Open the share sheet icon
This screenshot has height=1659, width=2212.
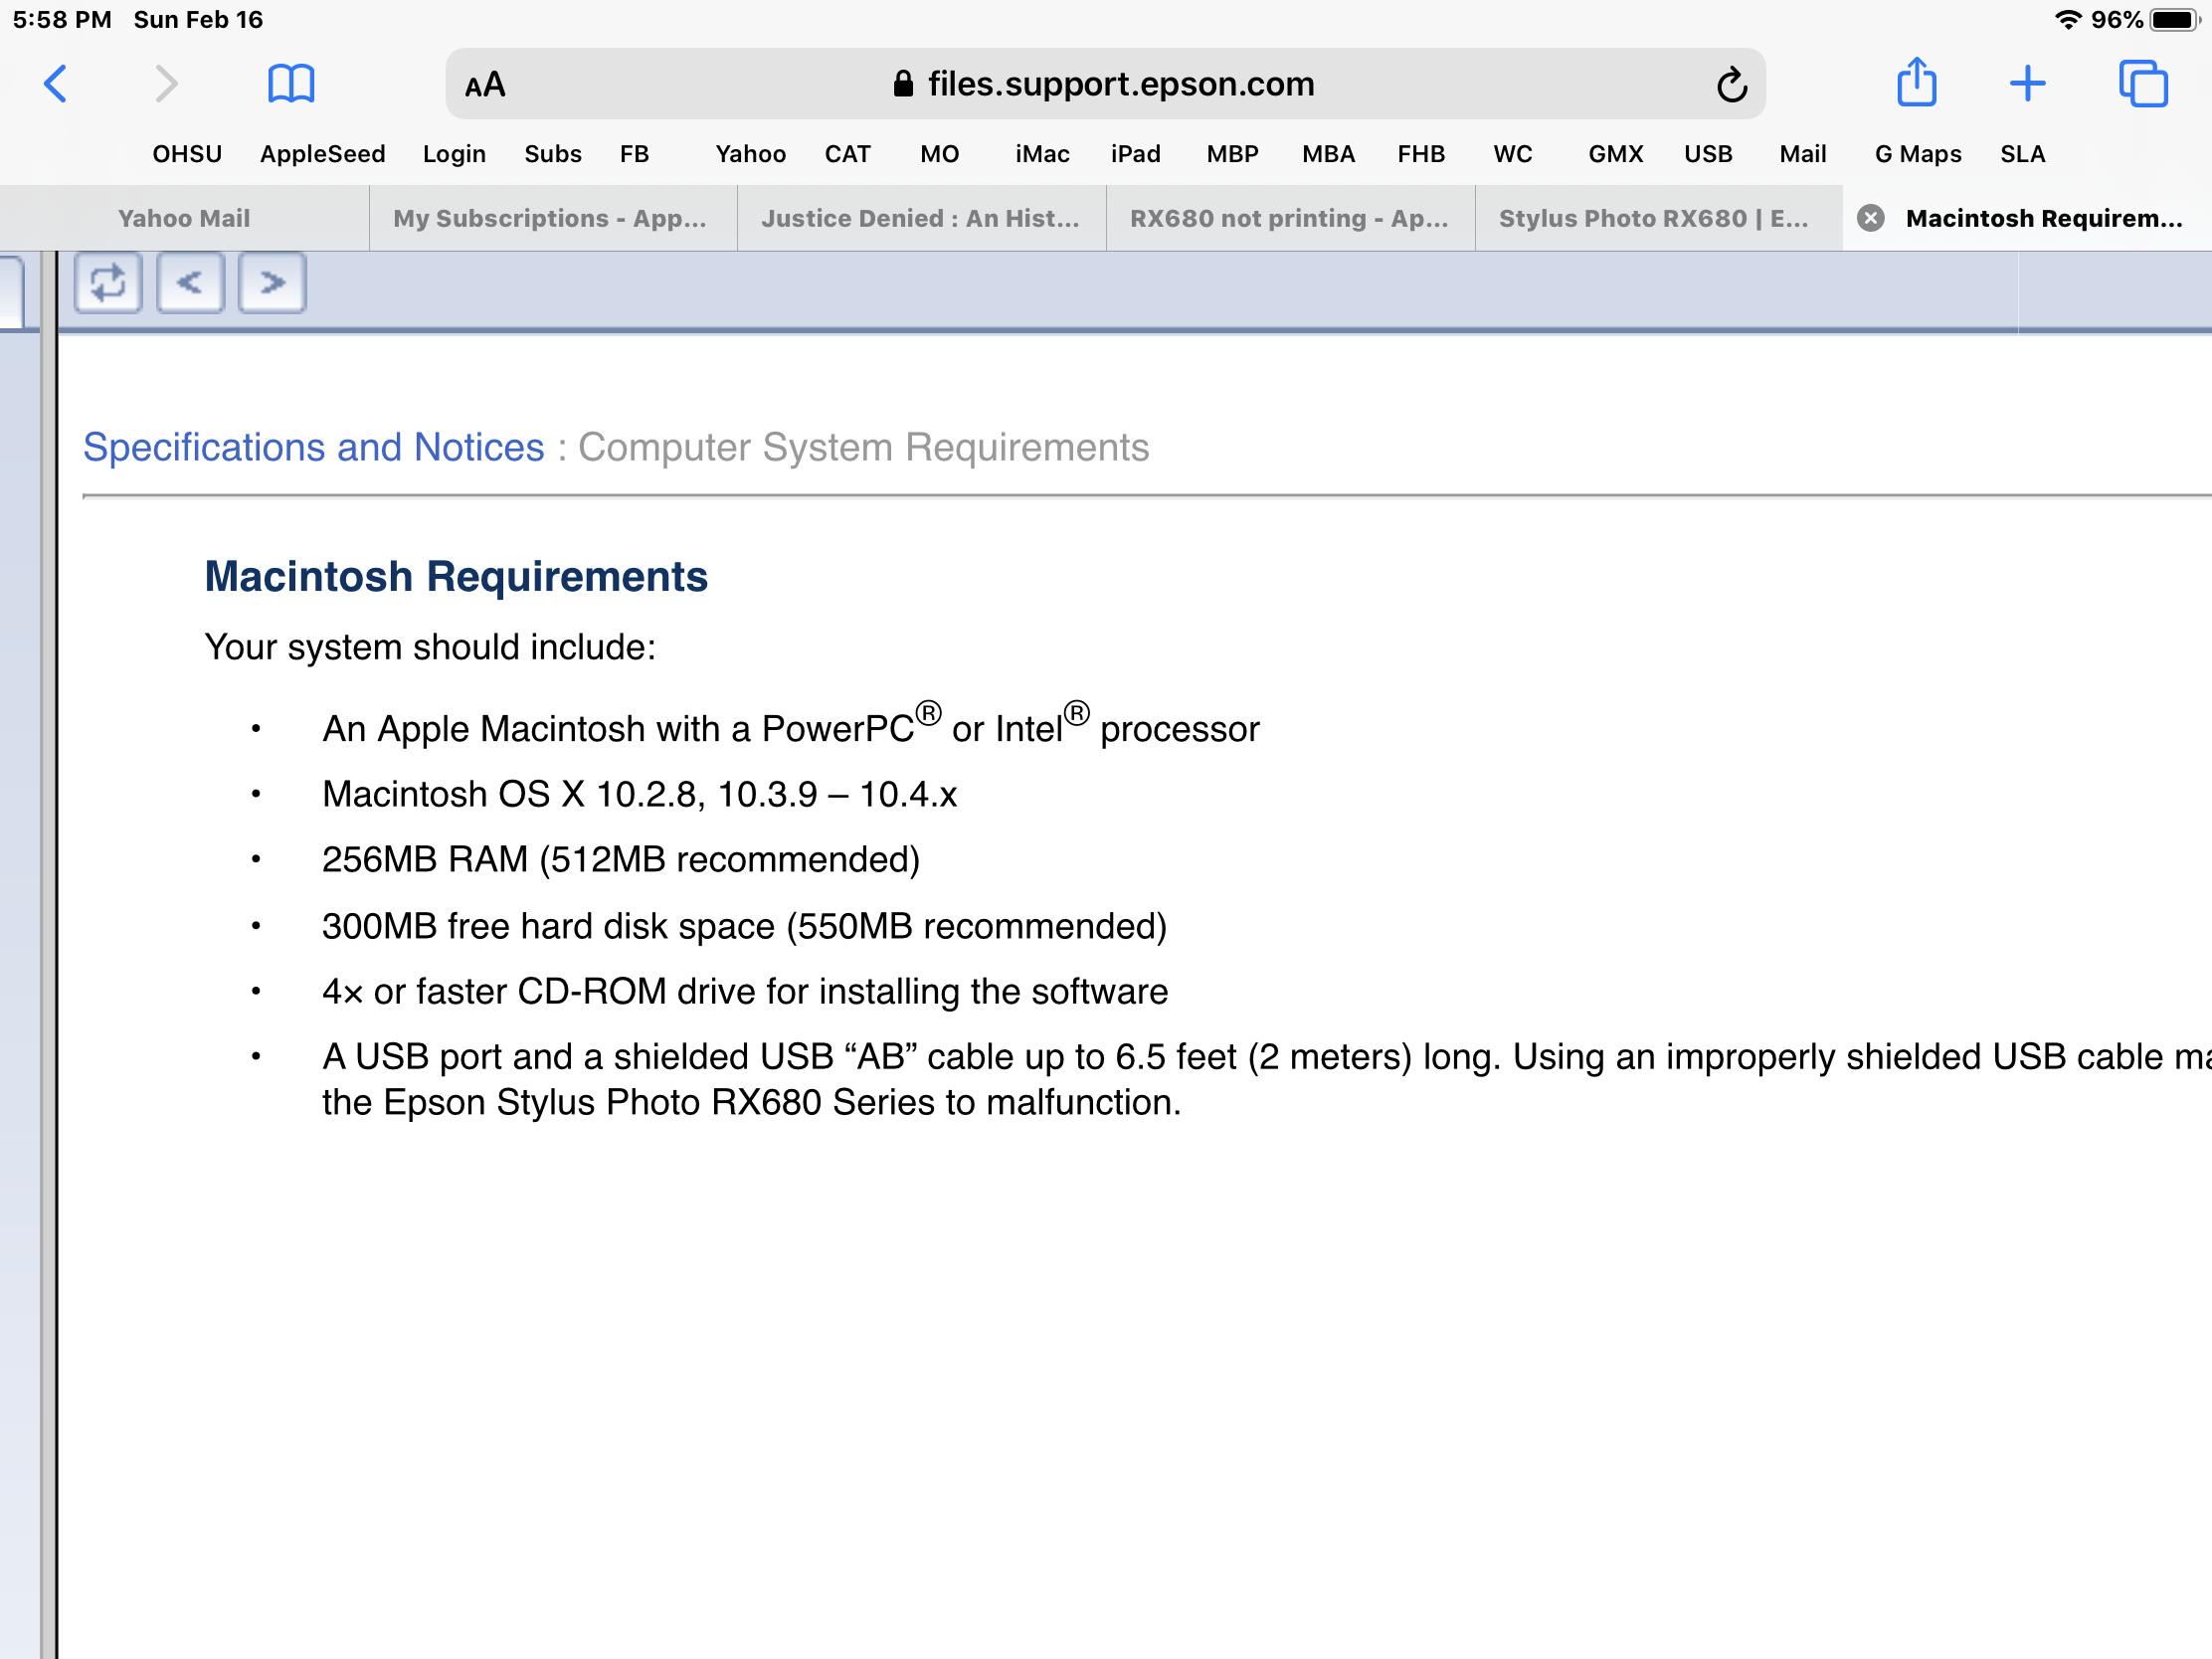tap(1916, 83)
